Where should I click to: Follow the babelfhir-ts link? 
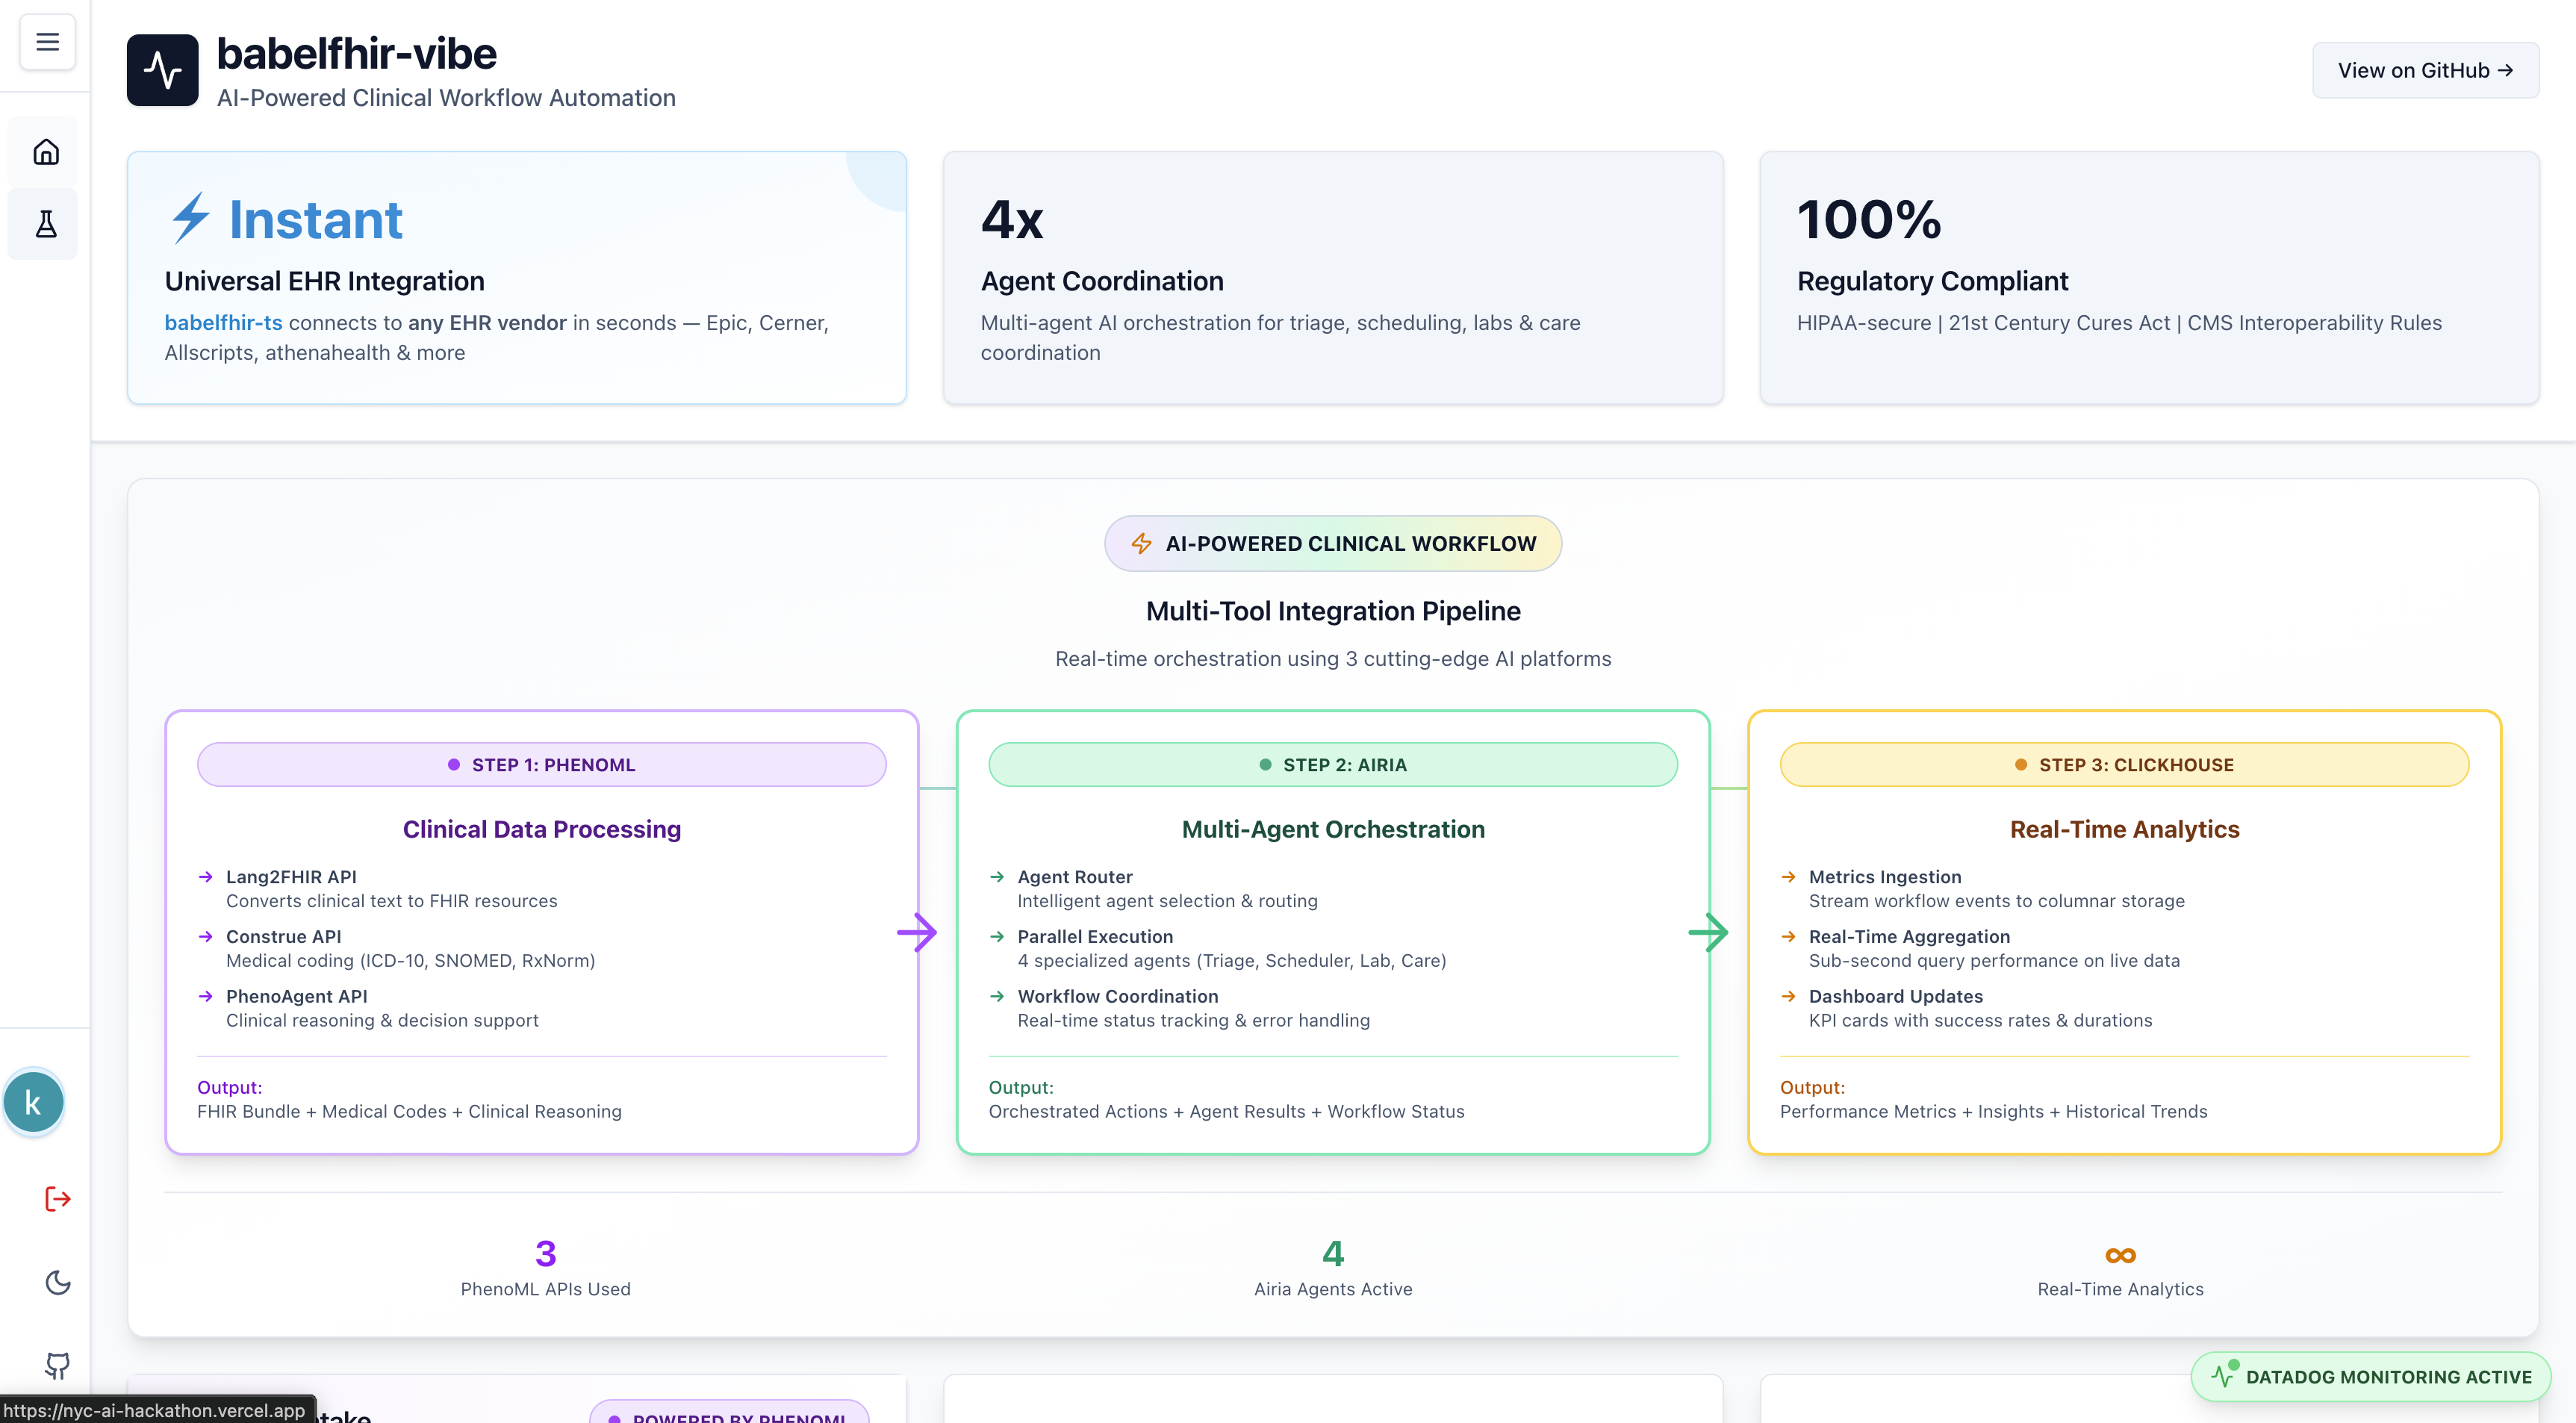[x=223, y=323]
